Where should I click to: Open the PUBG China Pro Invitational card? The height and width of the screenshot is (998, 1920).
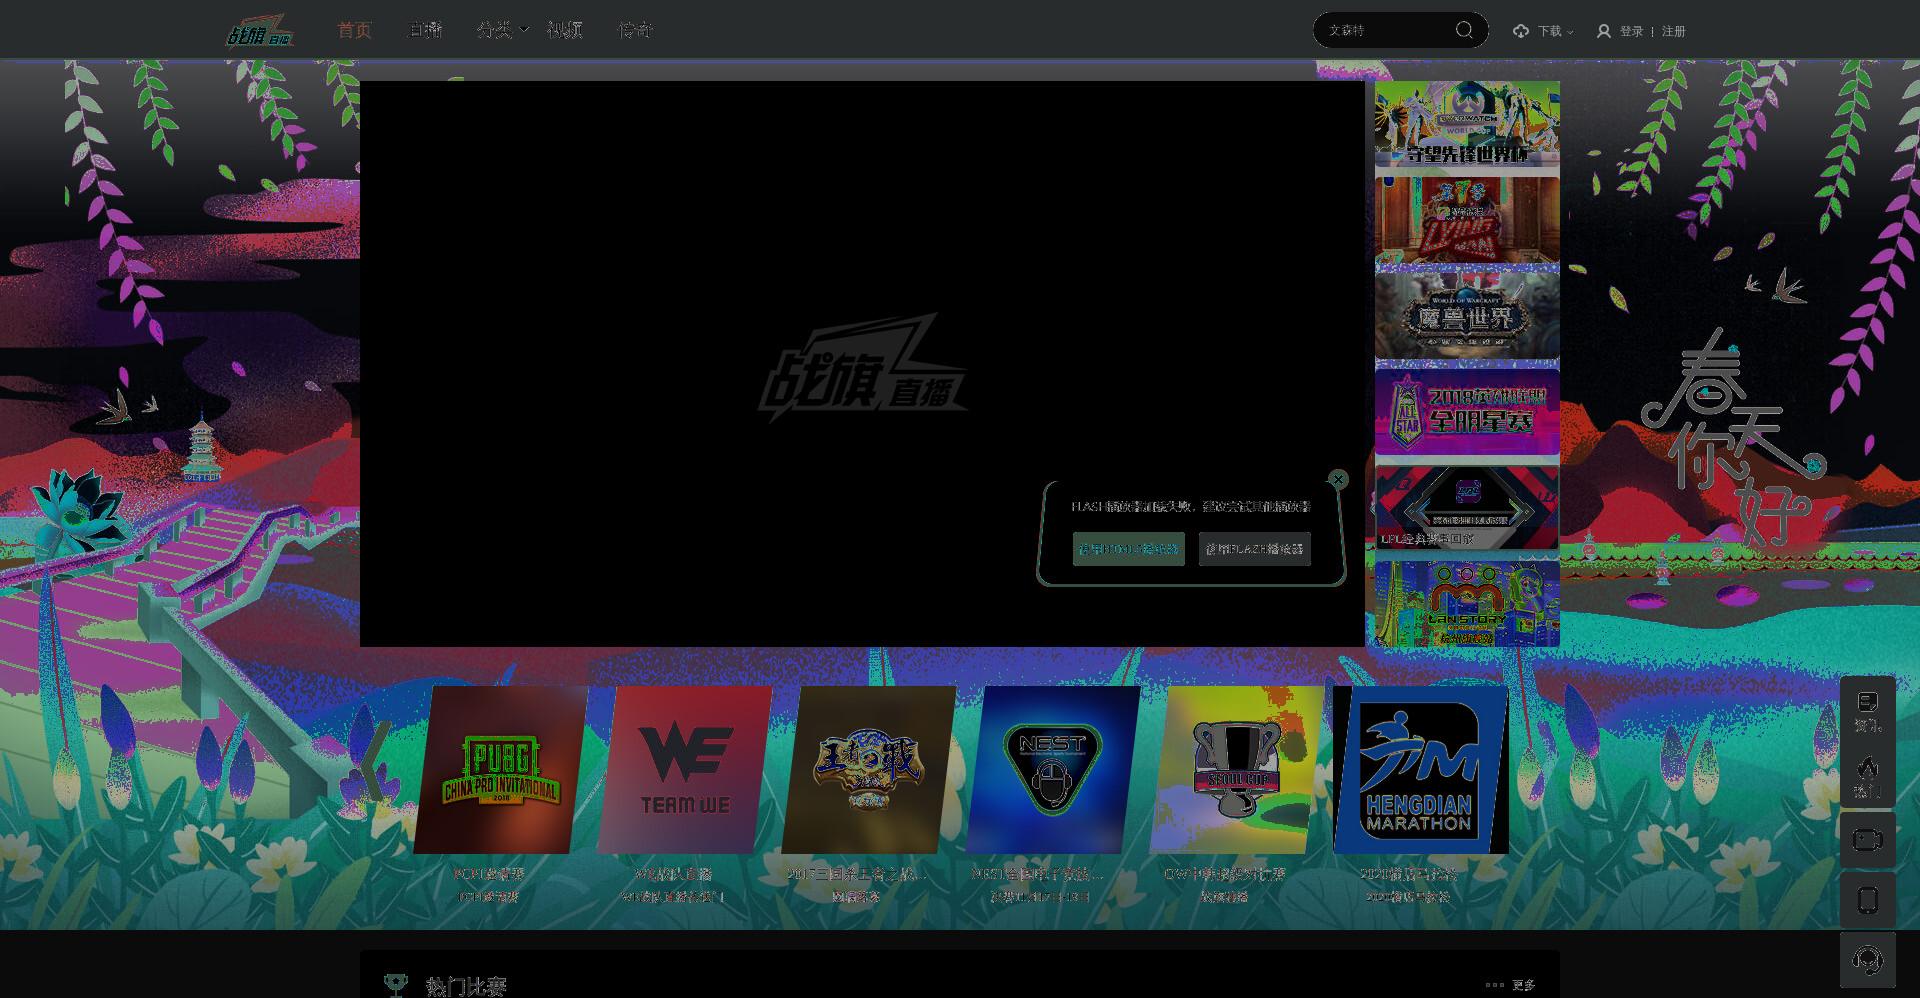(500, 770)
